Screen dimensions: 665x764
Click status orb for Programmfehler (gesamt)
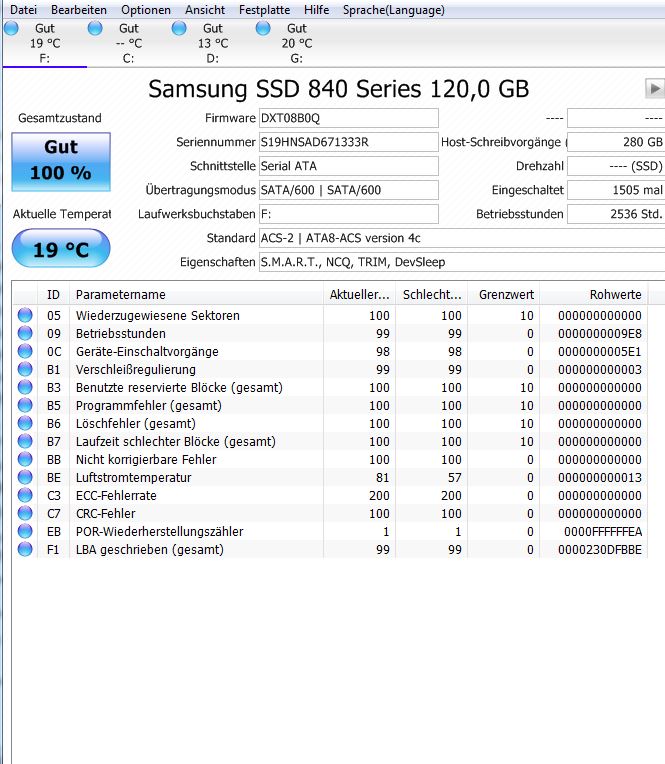25,405
